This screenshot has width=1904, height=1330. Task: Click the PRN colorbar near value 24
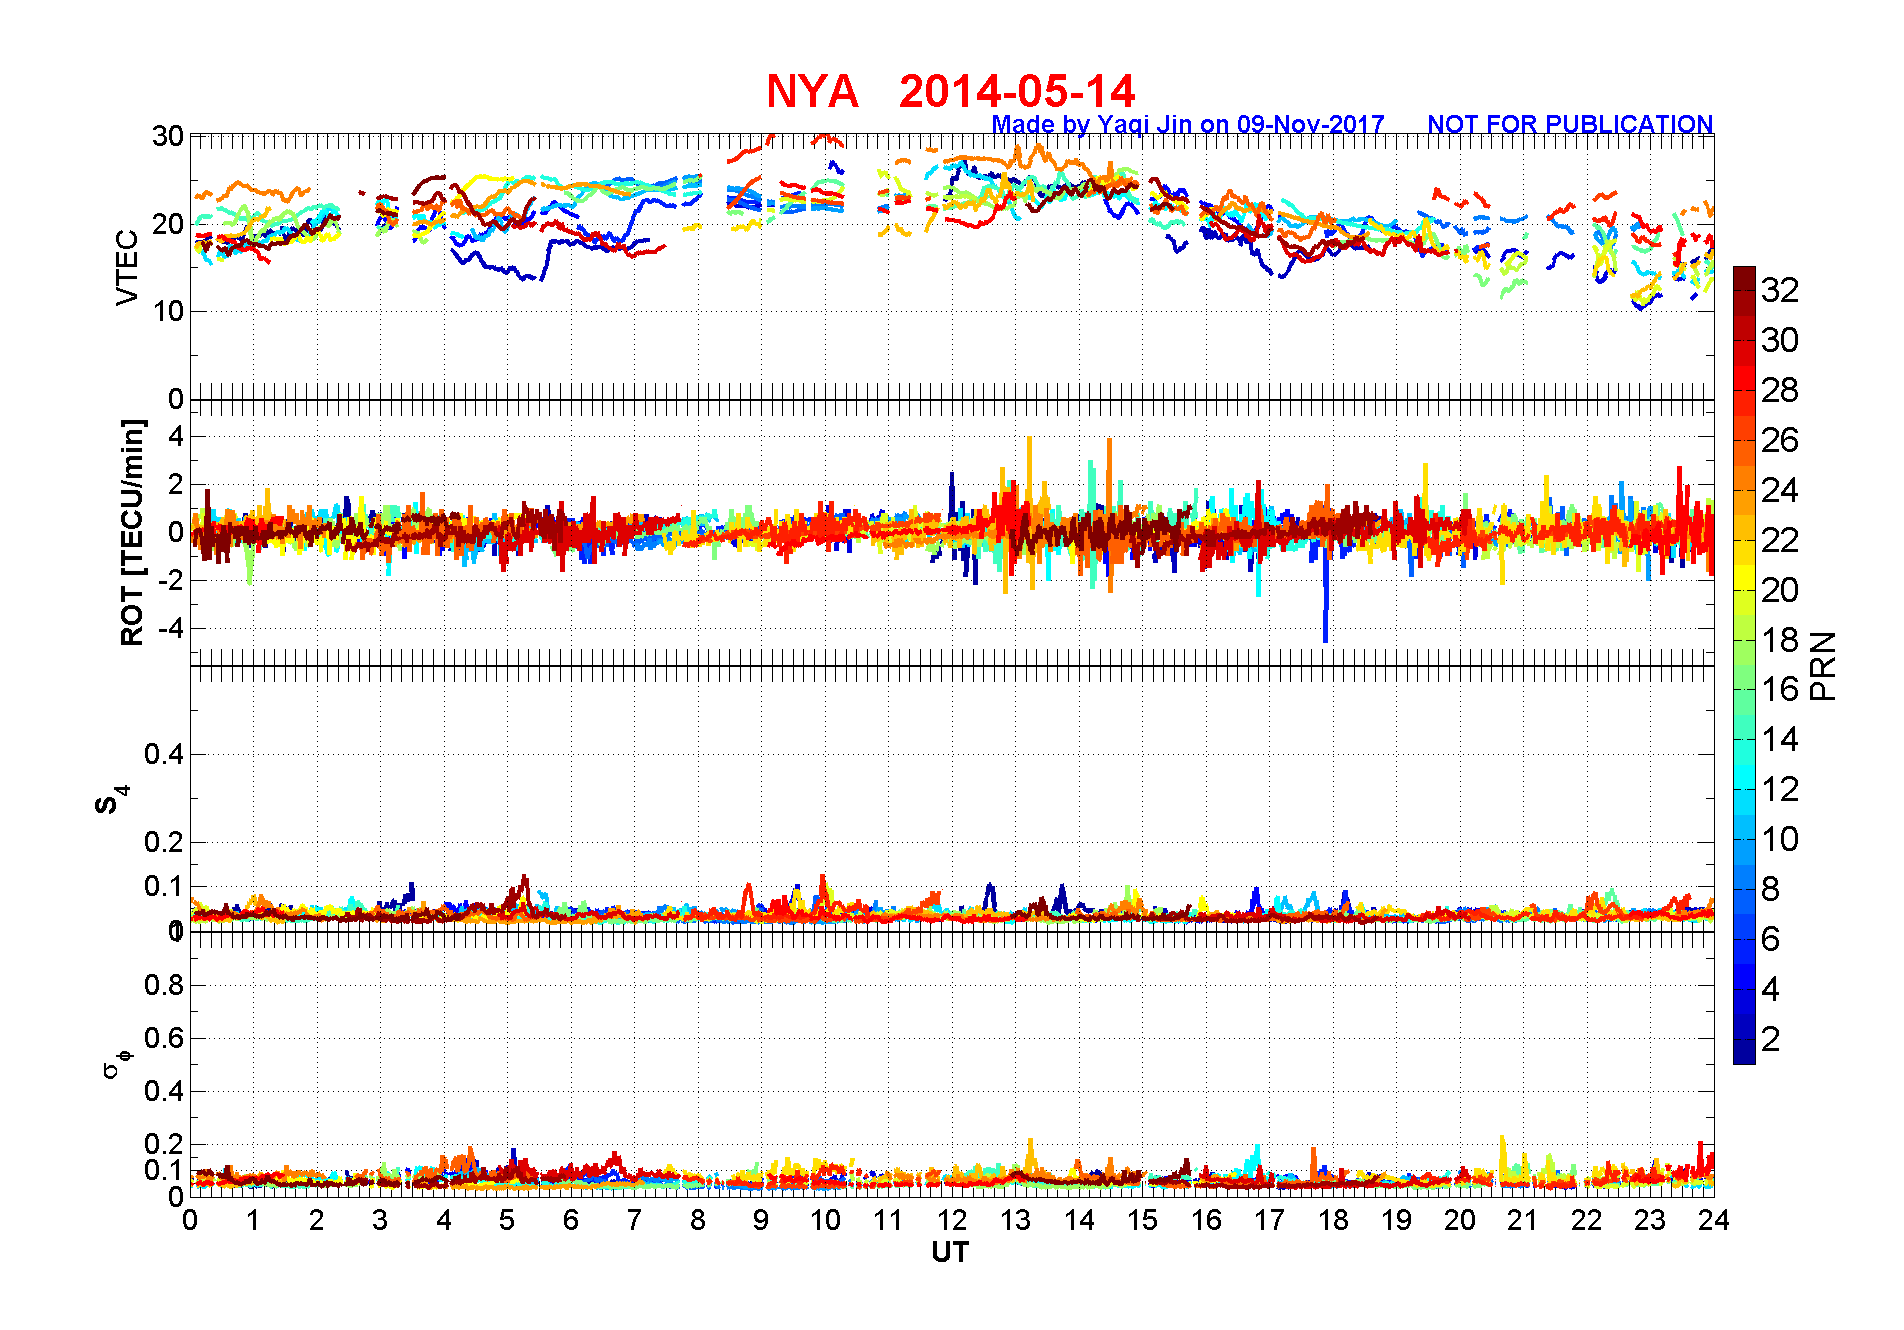(x=1744, y=490)
